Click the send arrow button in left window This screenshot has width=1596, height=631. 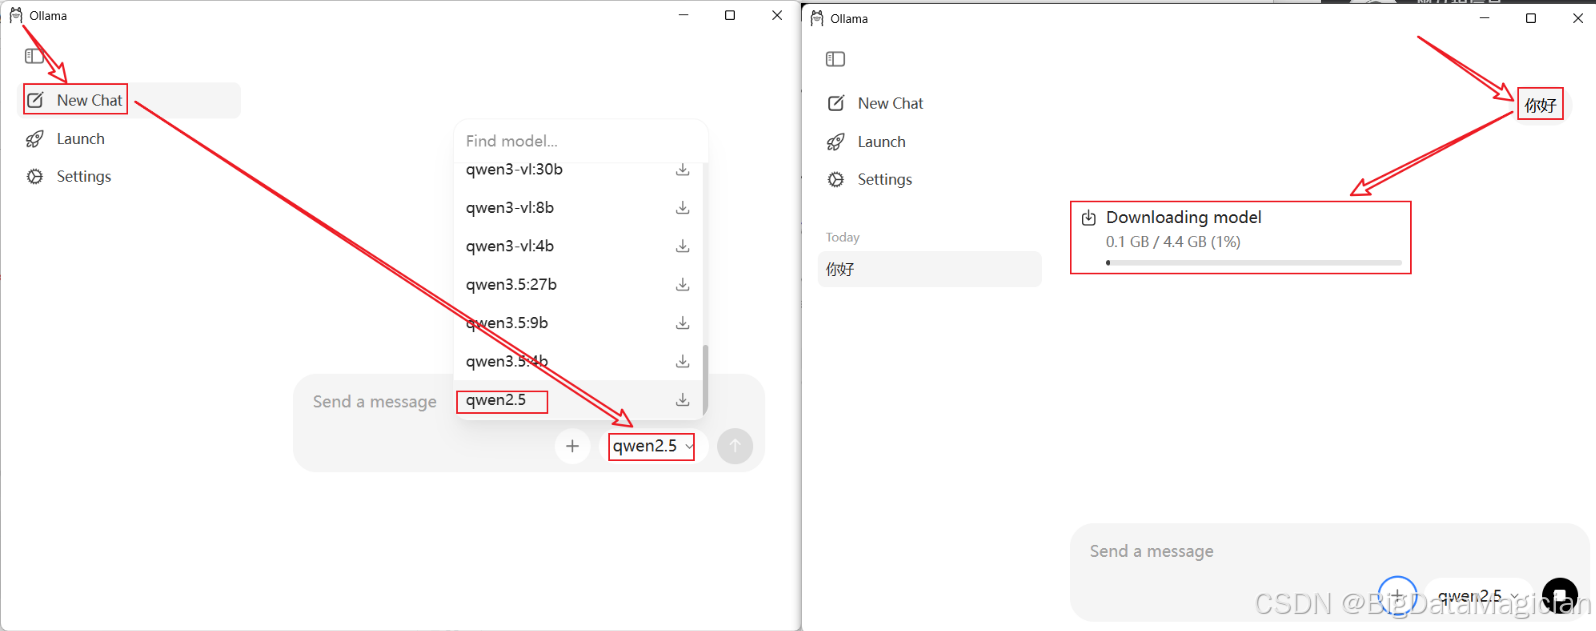[735, 446]
